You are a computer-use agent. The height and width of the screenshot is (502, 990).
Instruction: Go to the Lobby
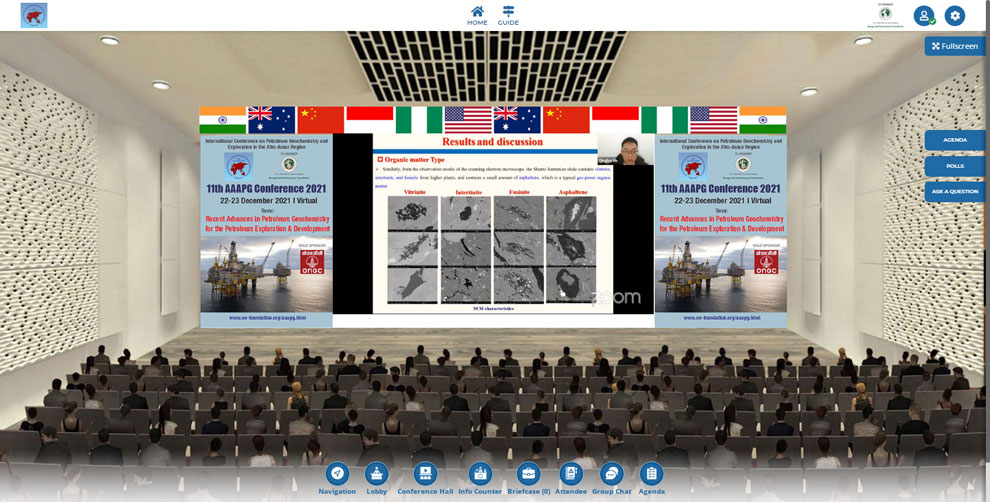(x=377, y=479)
